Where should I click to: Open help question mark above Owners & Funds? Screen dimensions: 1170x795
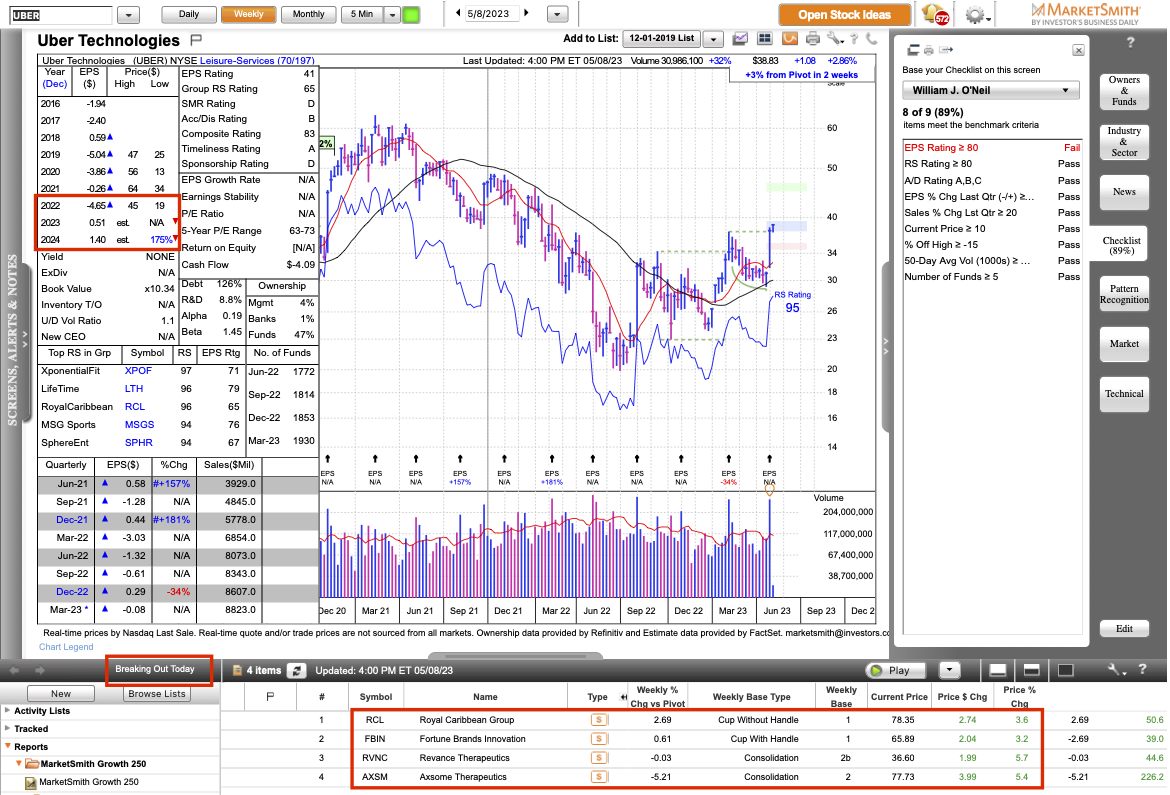tap(1130, 43)
